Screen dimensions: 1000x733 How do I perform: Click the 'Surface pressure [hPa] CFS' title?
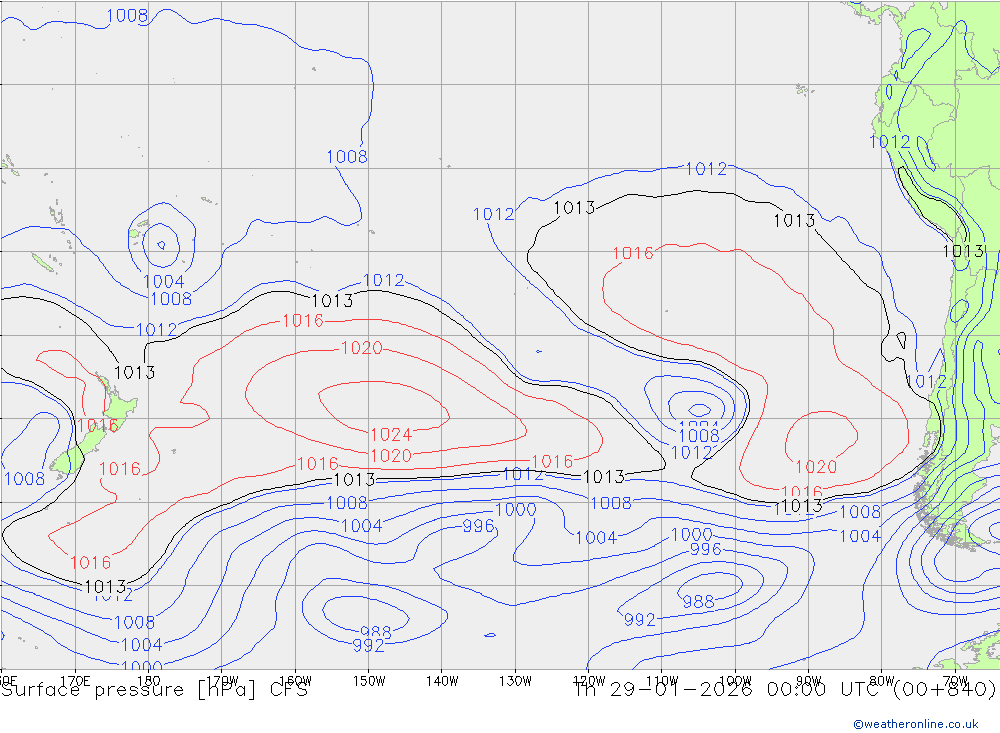154,690
